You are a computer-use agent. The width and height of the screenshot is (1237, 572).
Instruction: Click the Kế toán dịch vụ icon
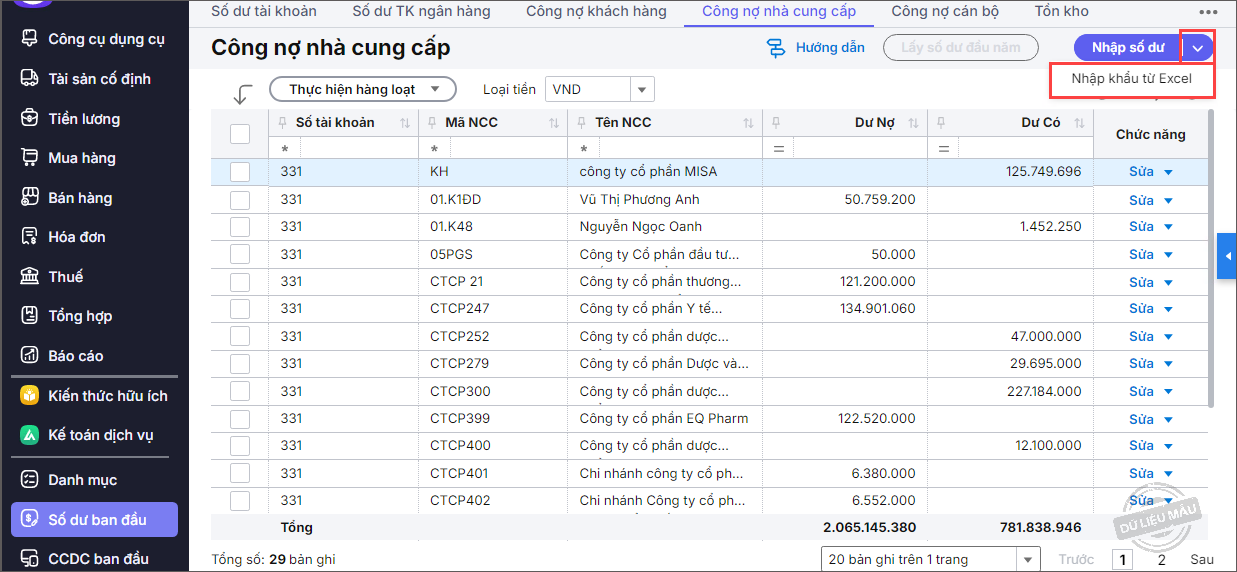click(30, 435)
